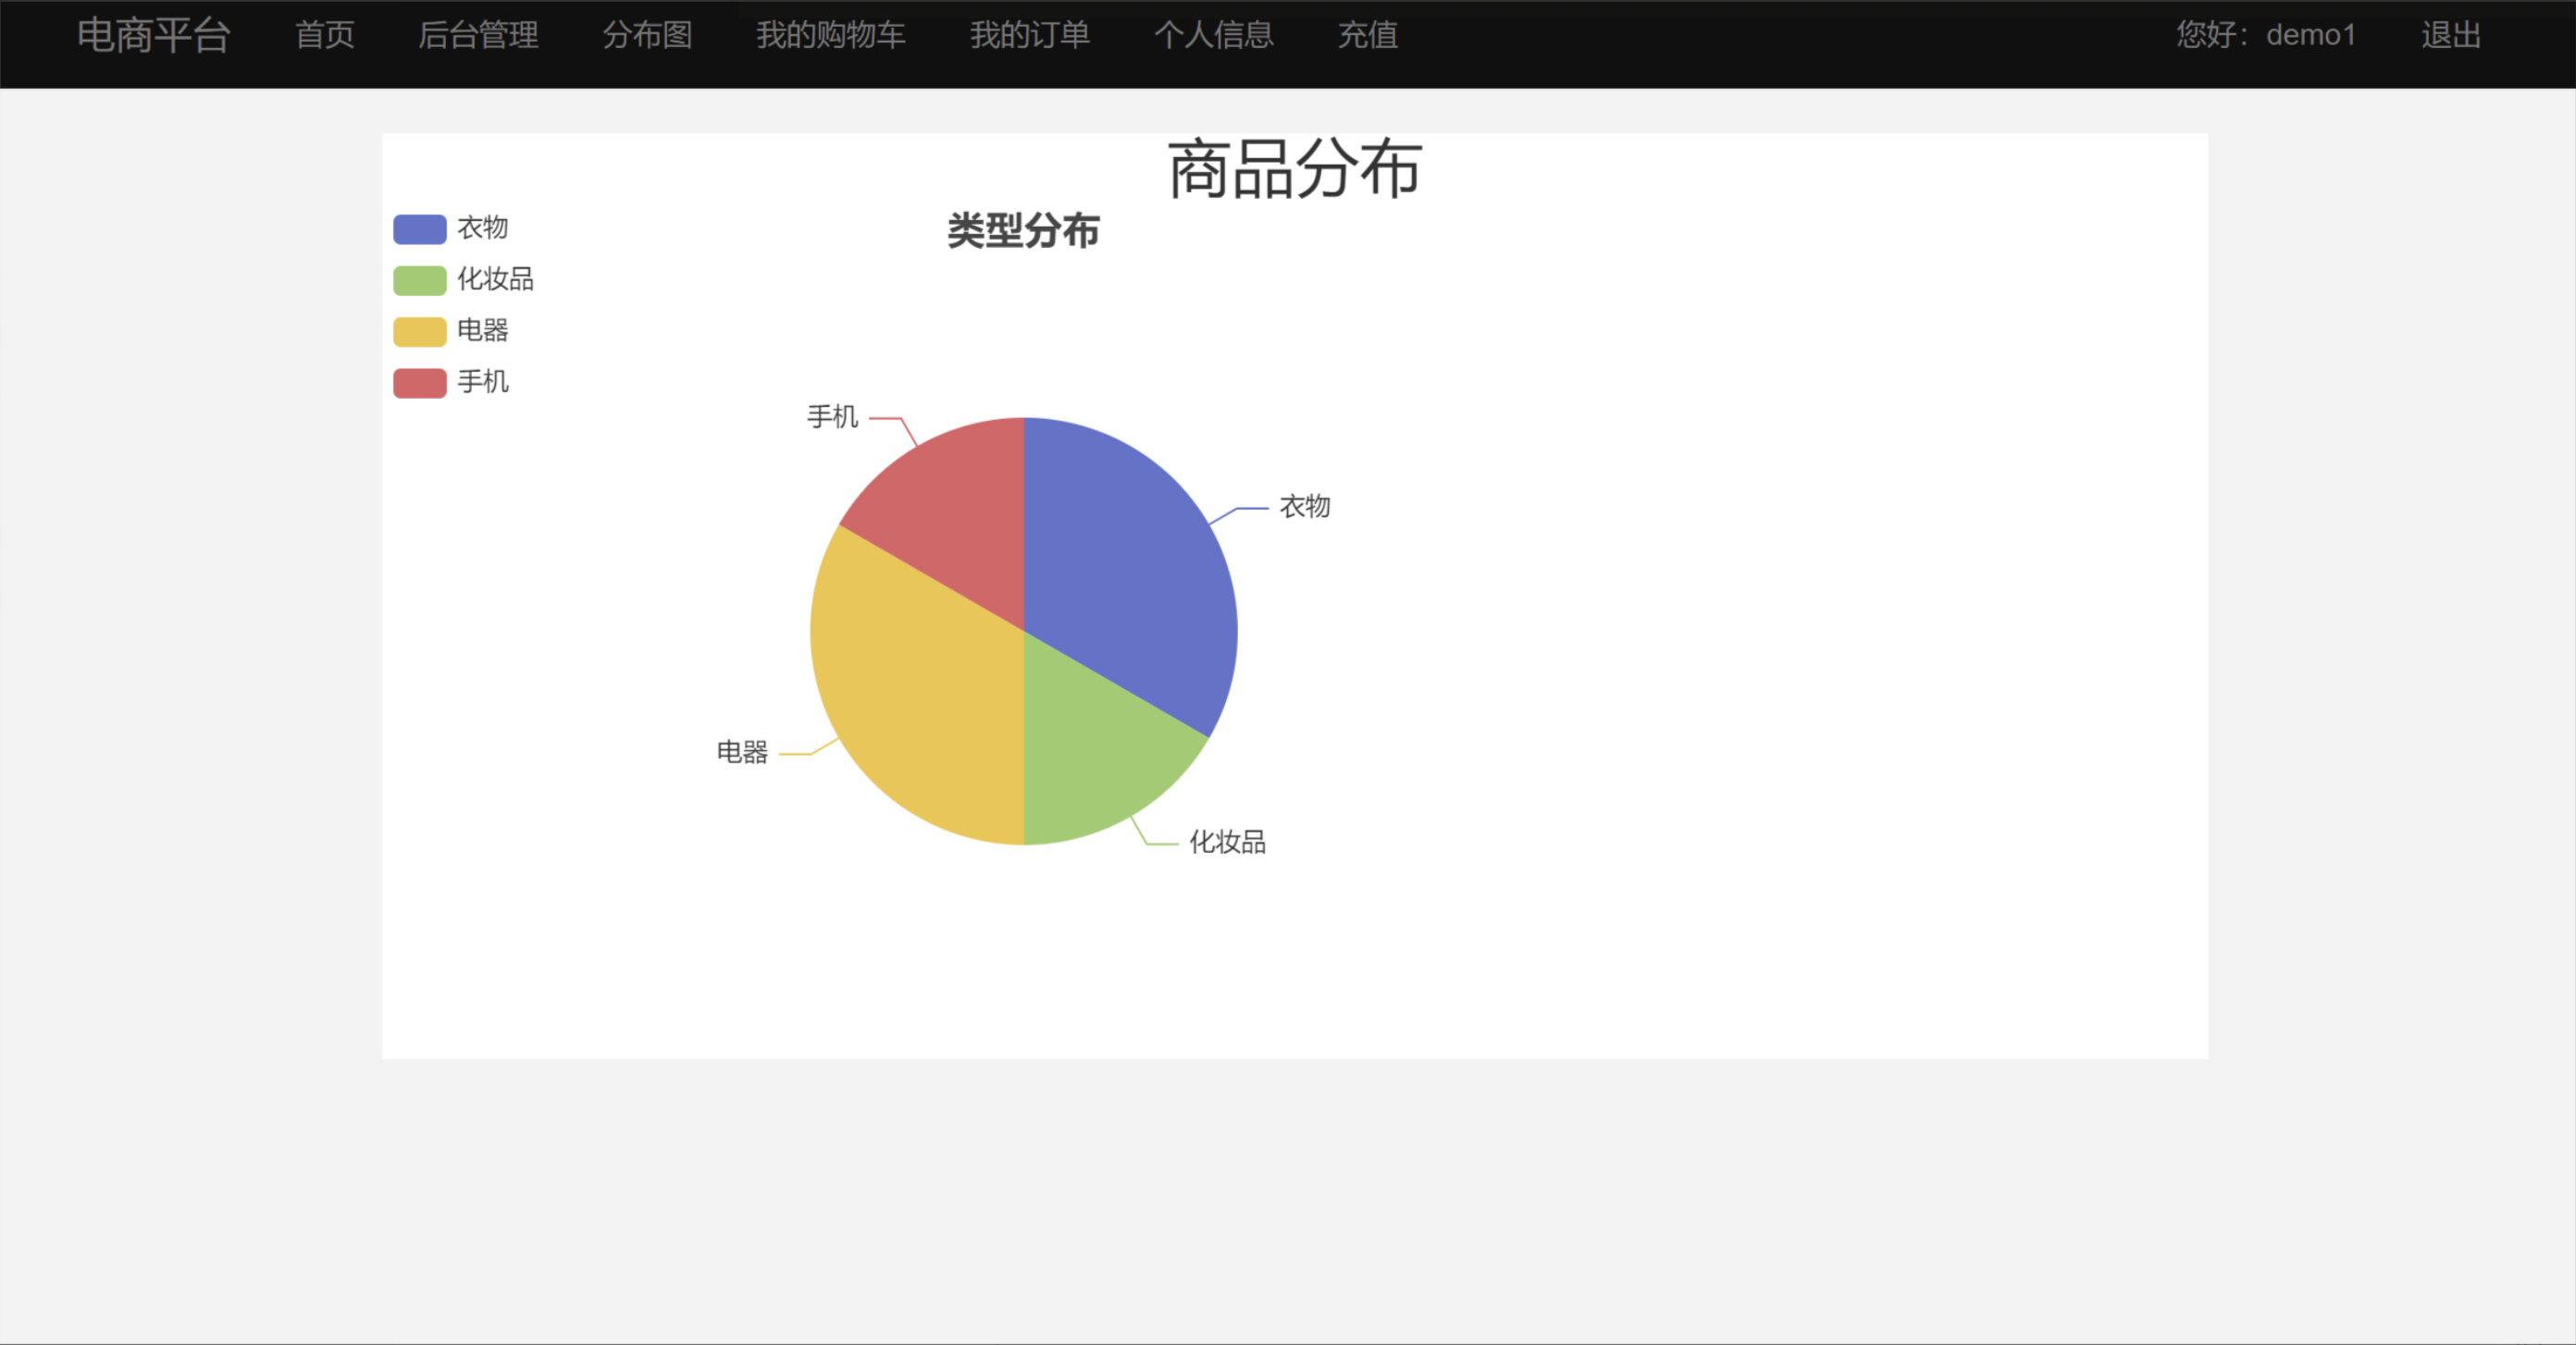
Task: Open 我的购物车
Action: pos(831,36)
